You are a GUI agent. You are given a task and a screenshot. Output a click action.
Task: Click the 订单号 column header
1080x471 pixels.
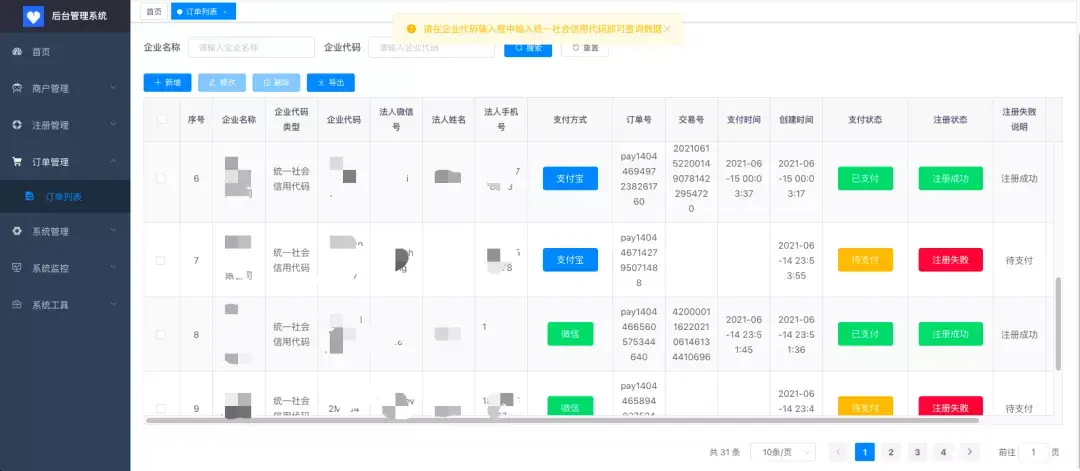click(639, 119)
